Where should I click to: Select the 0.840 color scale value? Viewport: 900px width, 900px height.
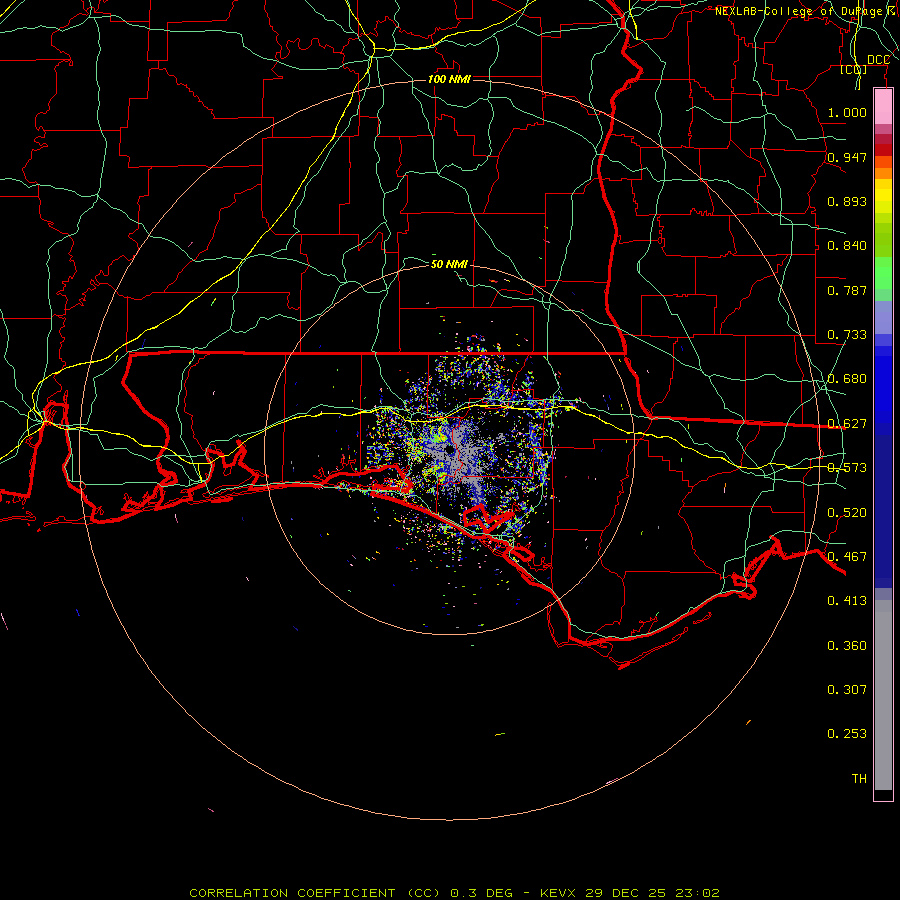(847, 246)
